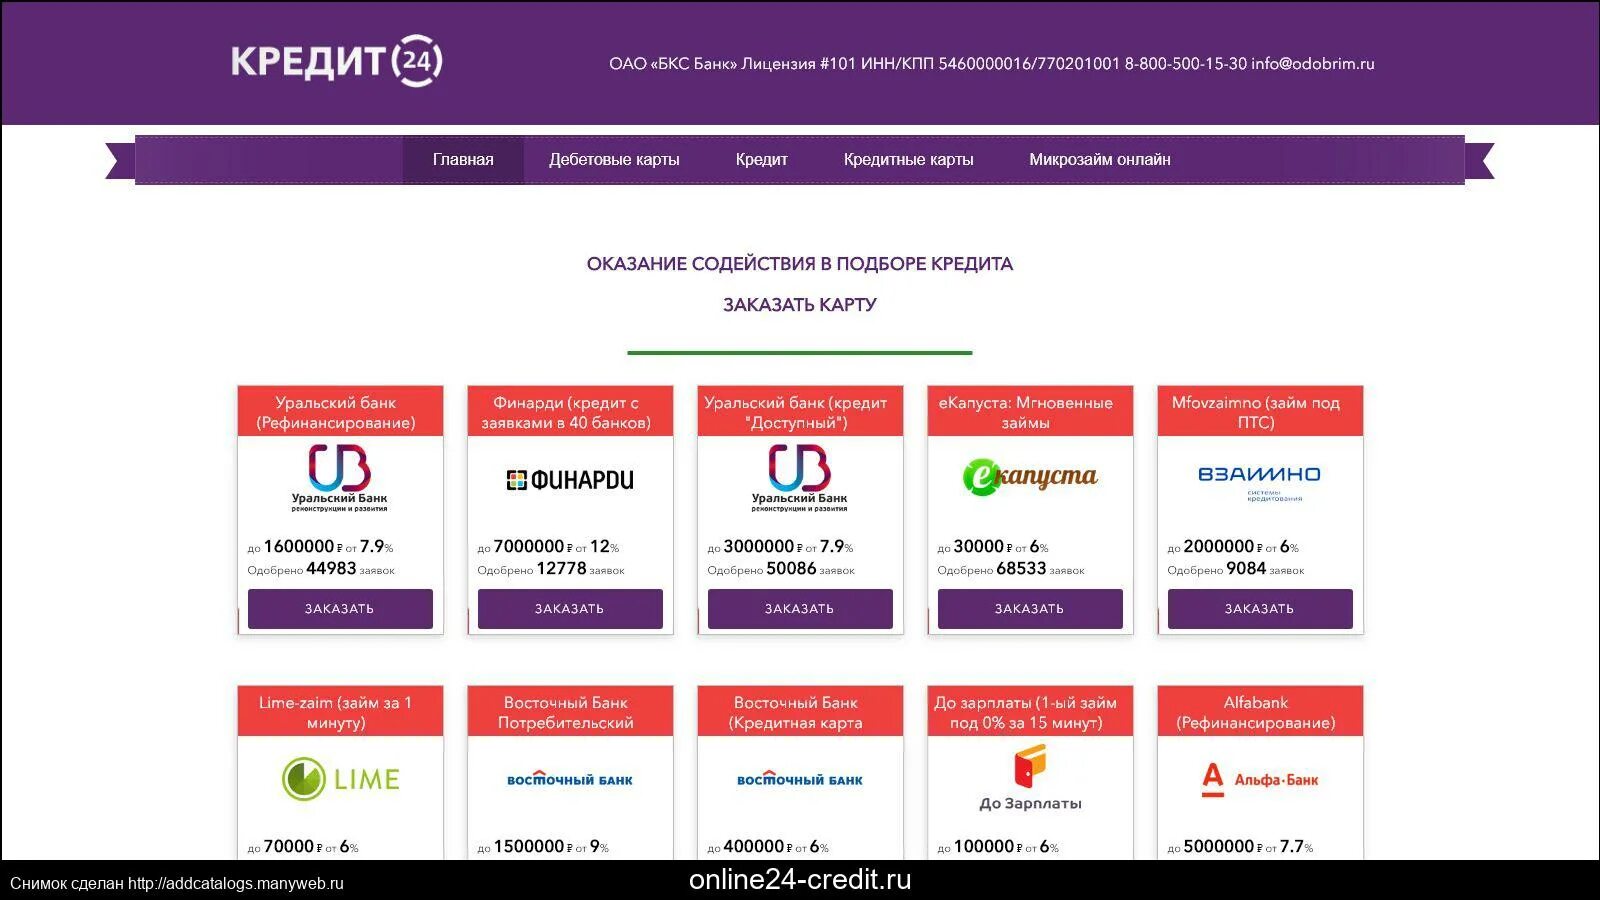Open Mfovzaimno (займ под ПТС) title
This screenshot has width=1600, height=900.
[x=1256, y=413]
